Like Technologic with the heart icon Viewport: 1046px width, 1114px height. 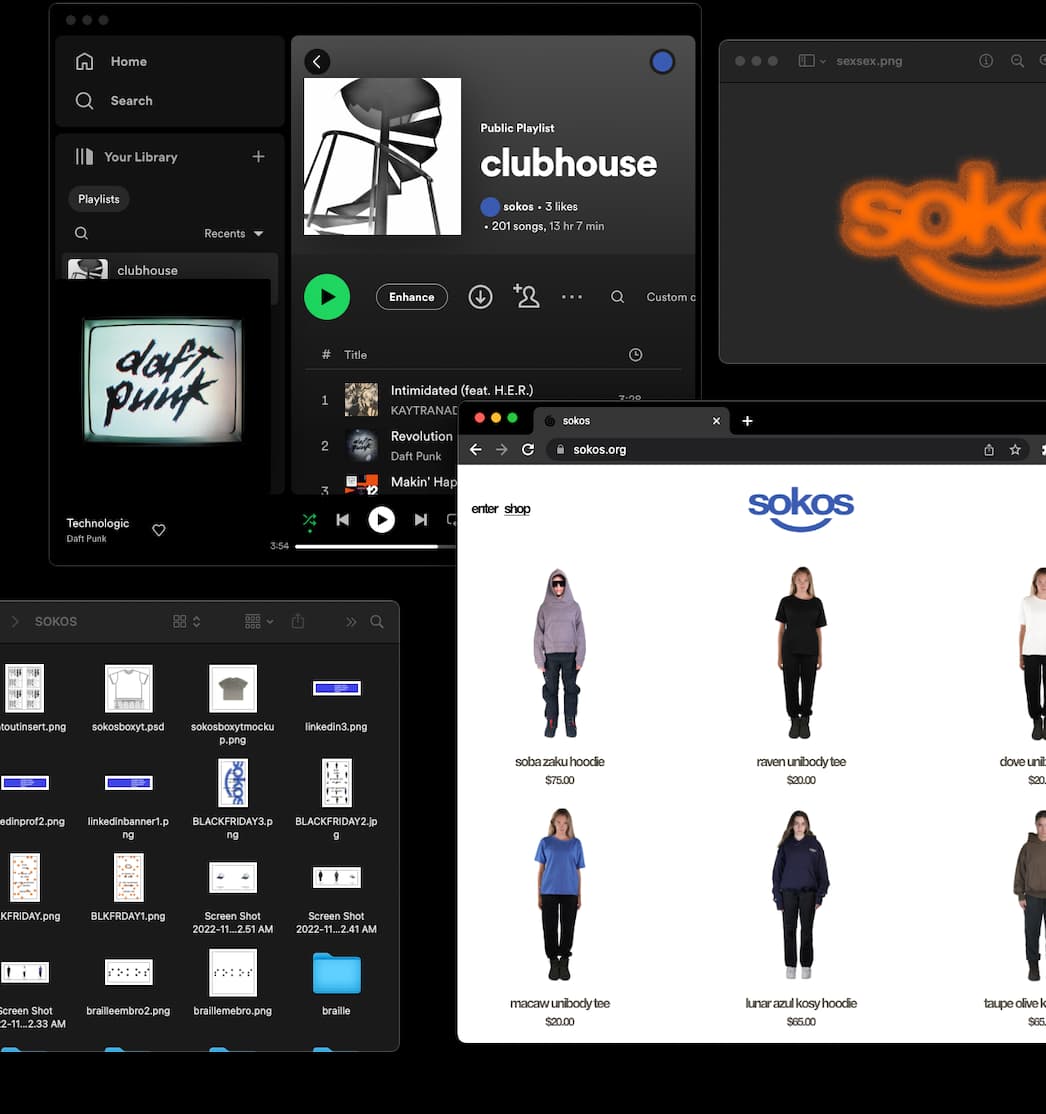coord(159,530)
